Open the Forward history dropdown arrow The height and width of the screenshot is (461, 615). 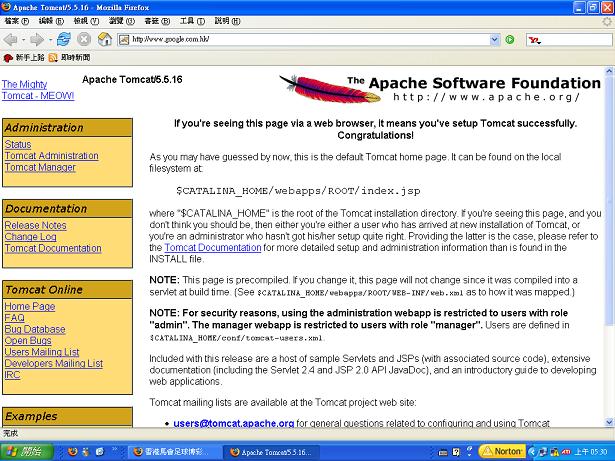(50, 40)
